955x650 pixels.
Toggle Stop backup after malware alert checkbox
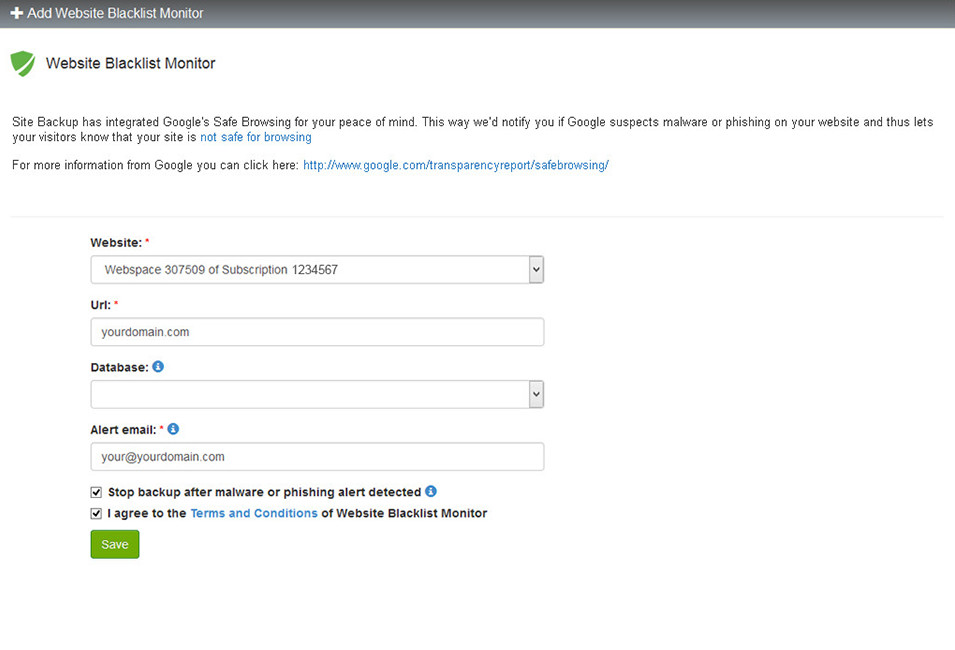[97, 492]
